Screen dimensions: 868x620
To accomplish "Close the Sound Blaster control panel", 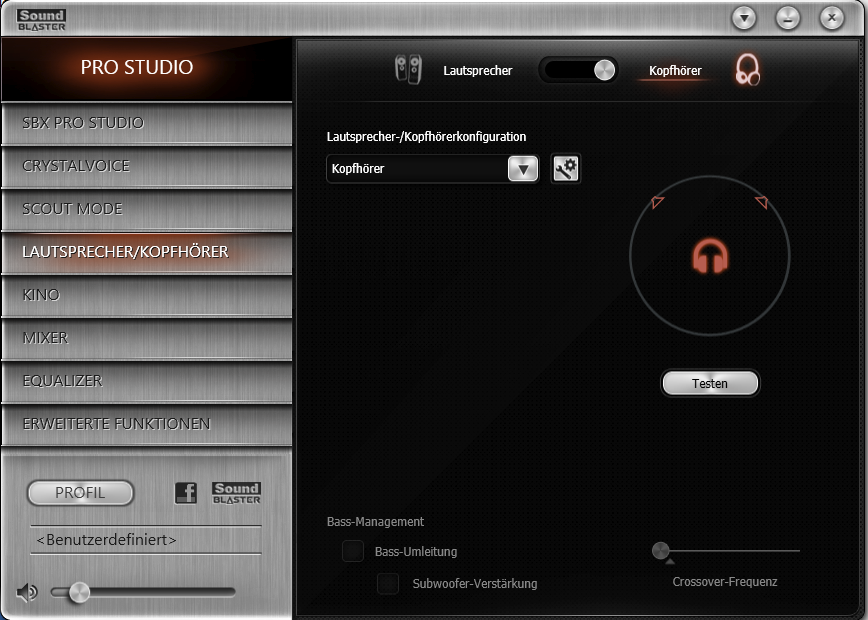I will pos(831,18).
